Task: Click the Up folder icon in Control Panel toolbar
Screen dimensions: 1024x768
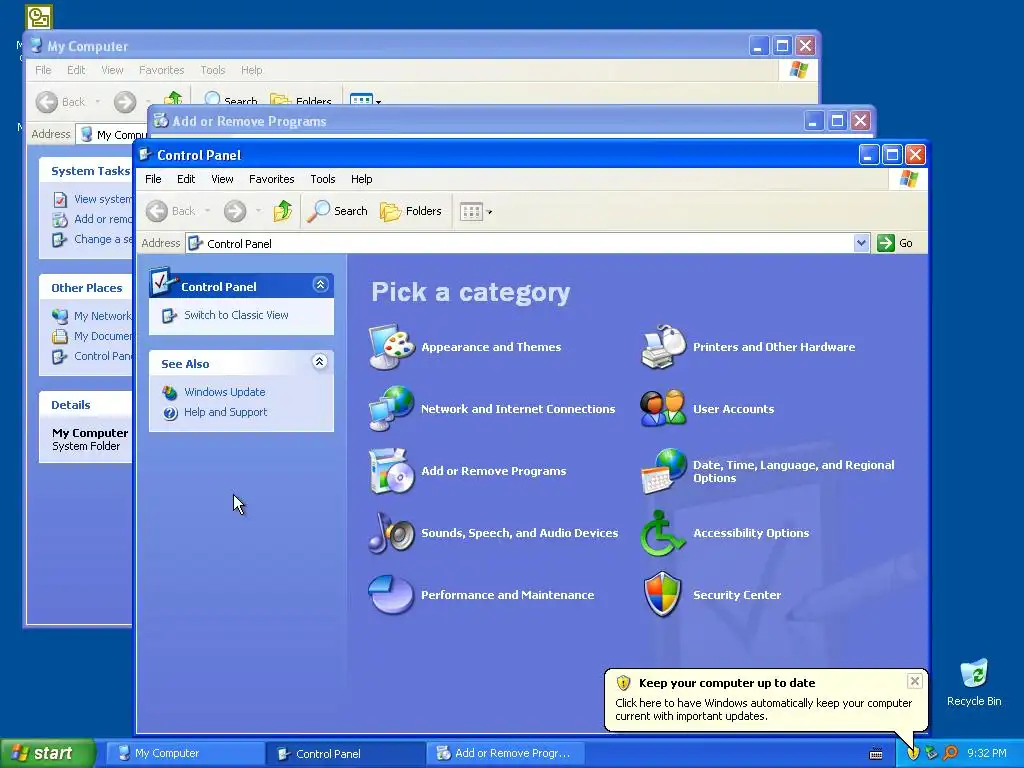Action: (283, 211)
